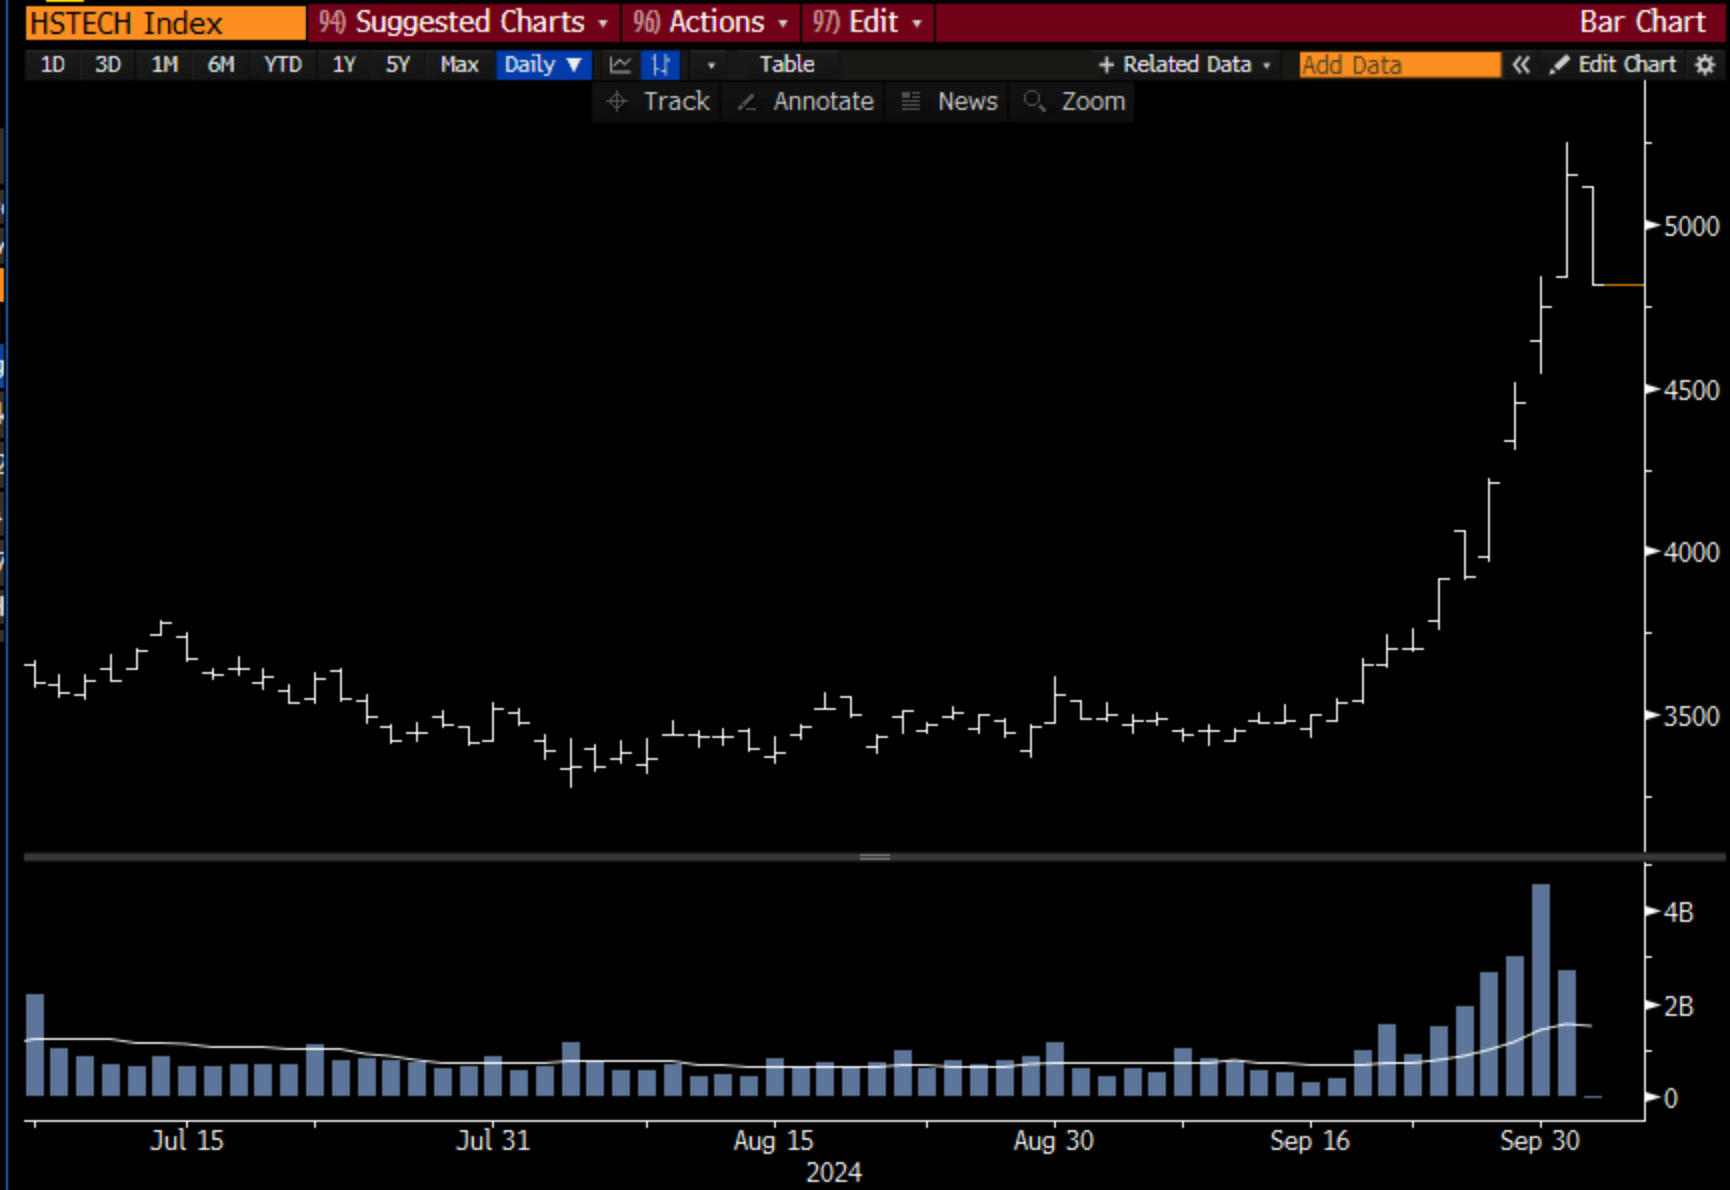
Task: Click the Jul 15 date axis label
Action: click(187, 1141)
